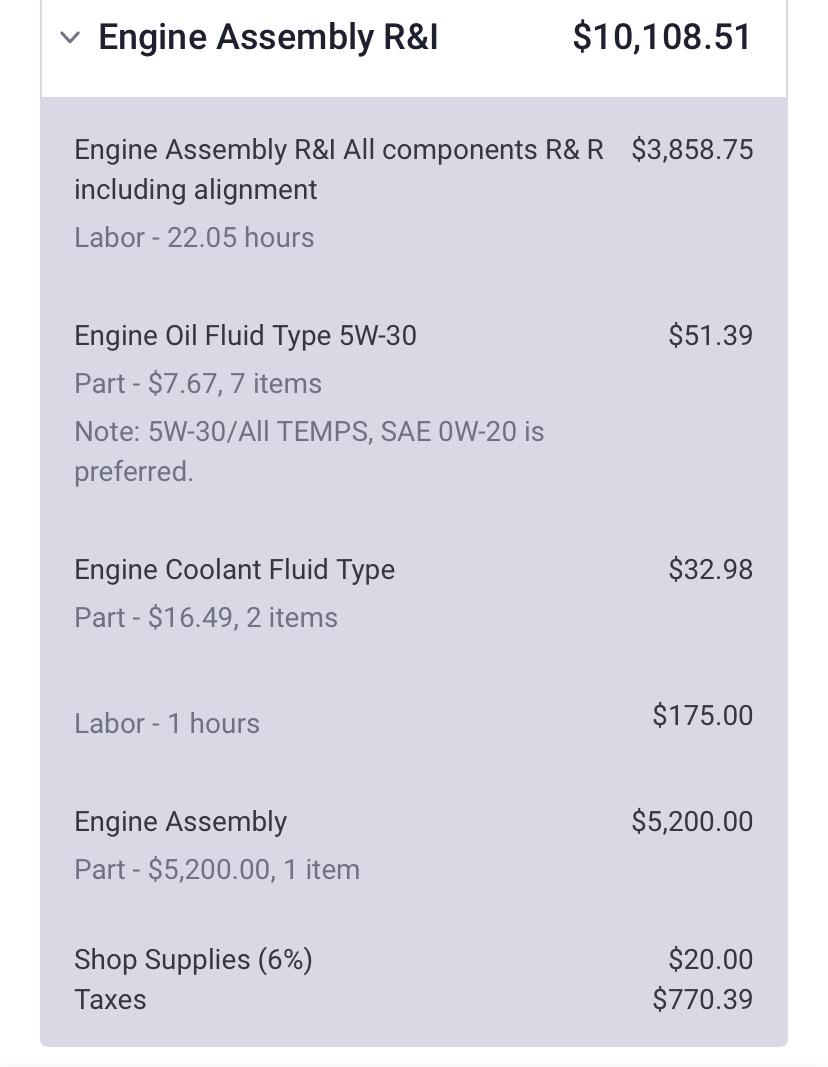Select the Engine Oil Fluid Type 5W-30 line

point(244,336)
